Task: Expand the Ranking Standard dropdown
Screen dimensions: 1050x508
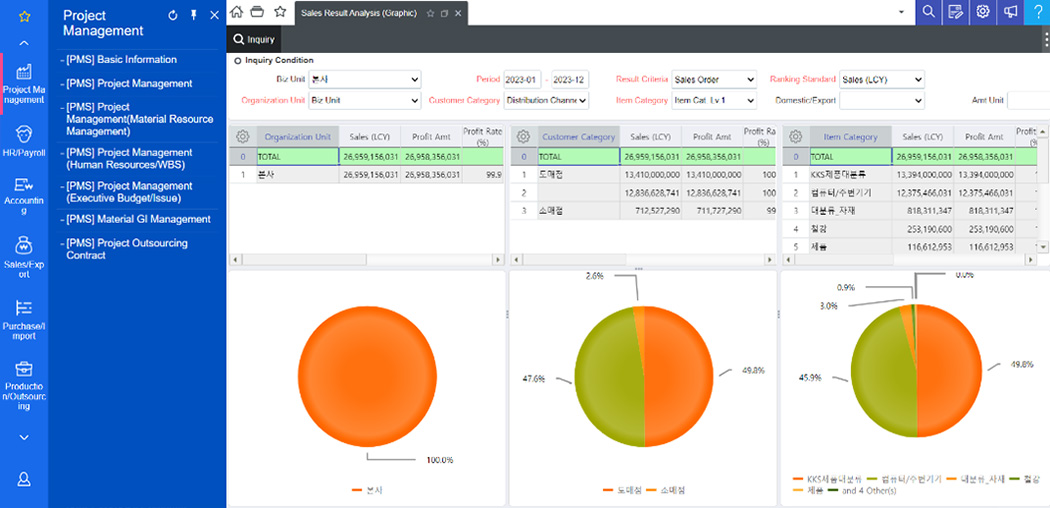Action: 881,79
